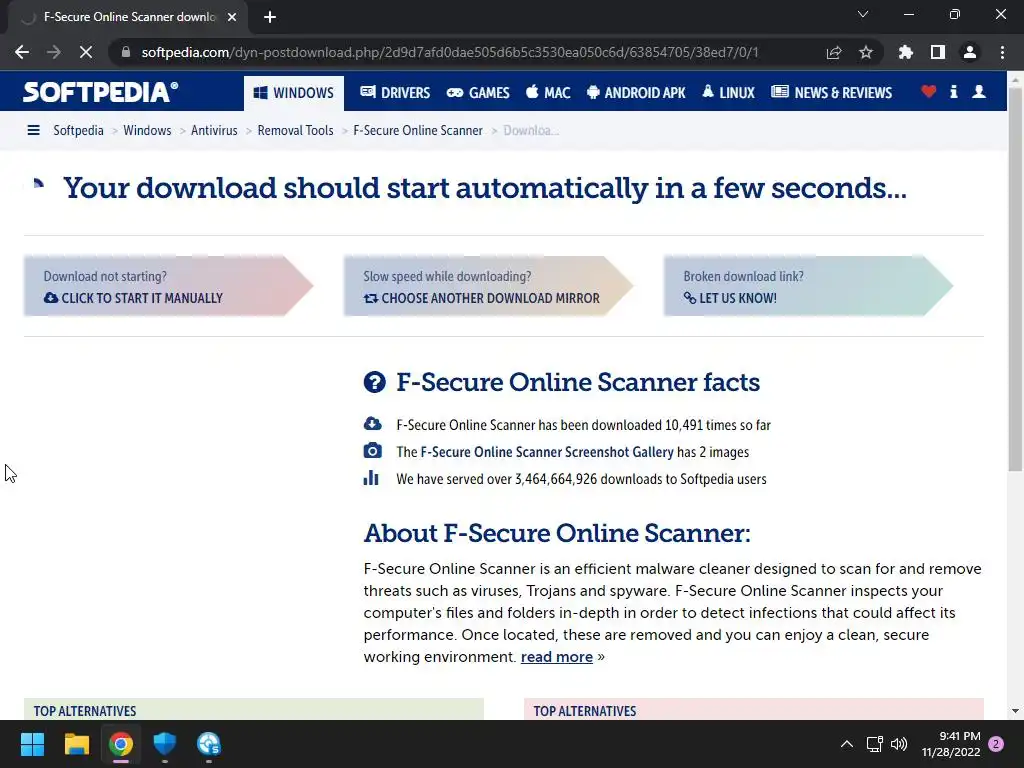Click the Chrome taskbar icon
The height and width of the screenshot is (768, 1024).
tap(121, 744)
